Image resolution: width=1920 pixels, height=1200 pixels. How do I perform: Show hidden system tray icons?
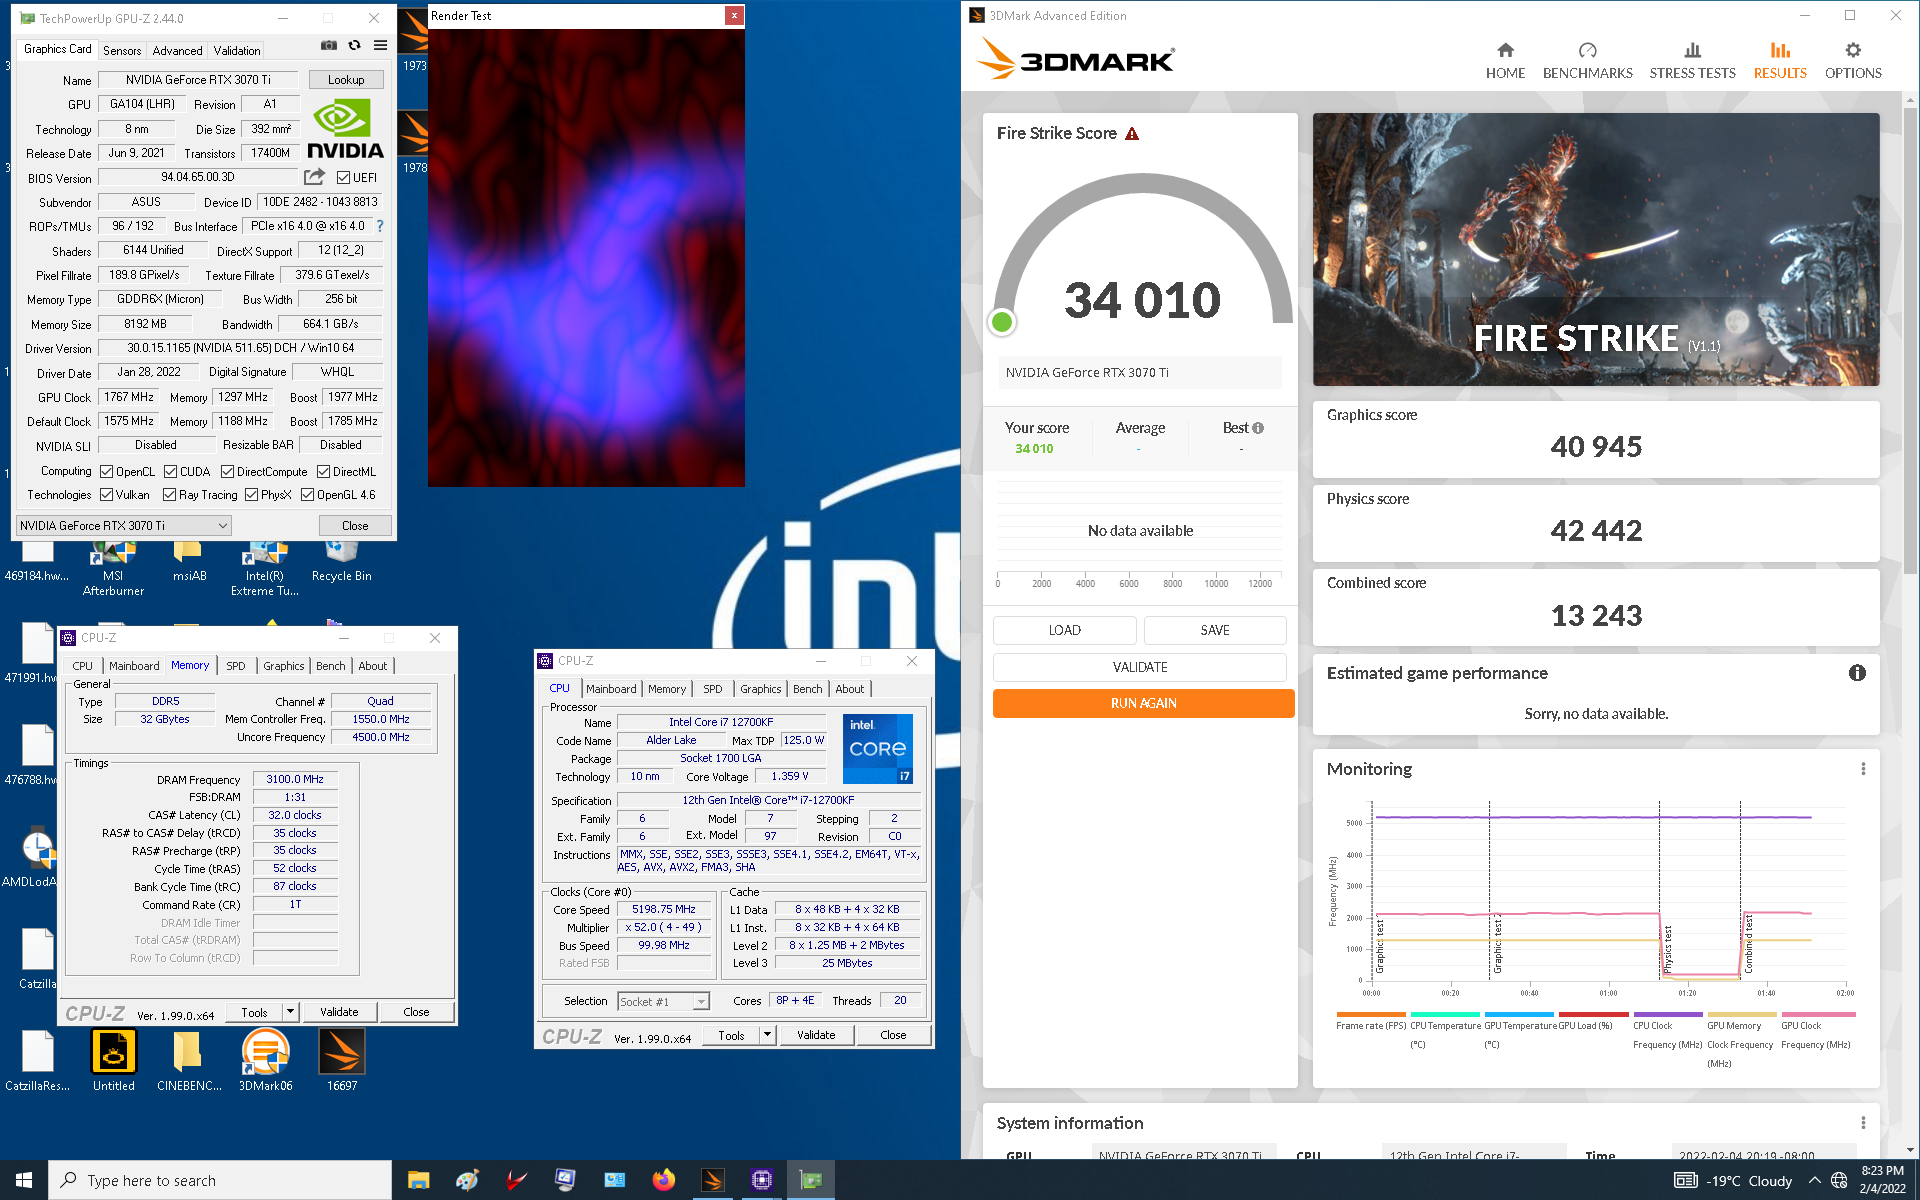point(1814,1180)
